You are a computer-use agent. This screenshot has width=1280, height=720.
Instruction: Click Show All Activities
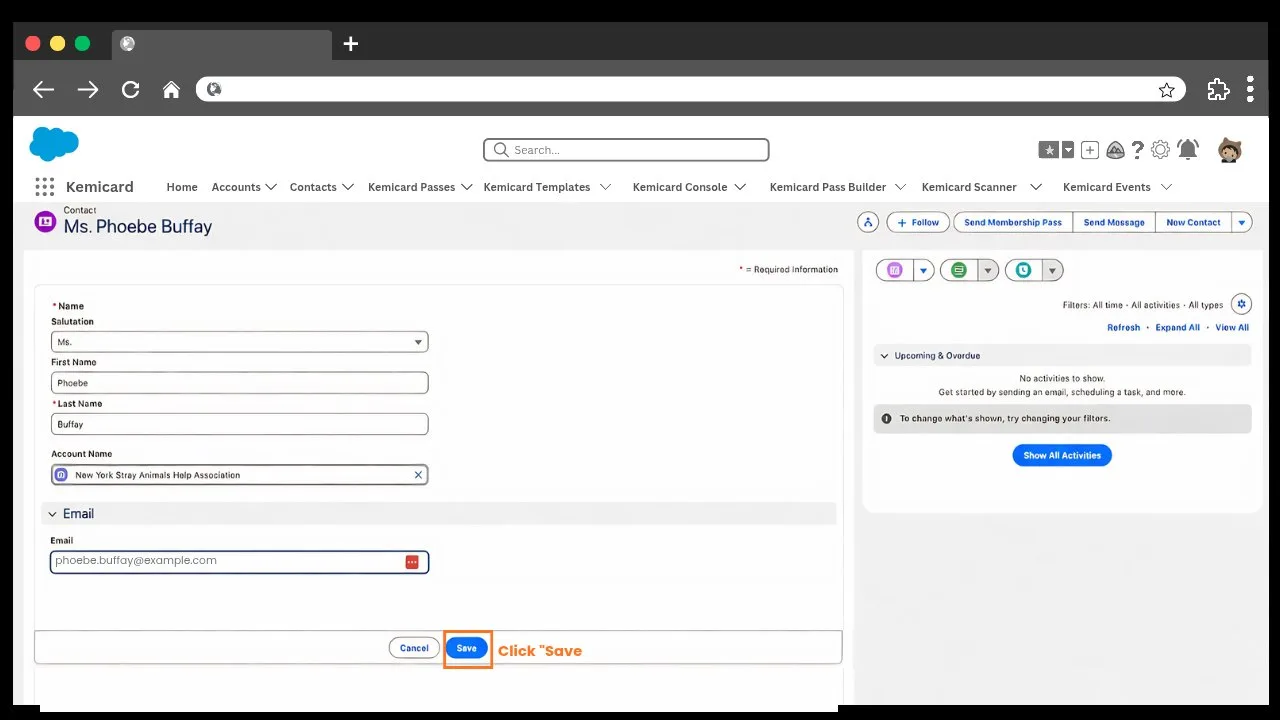(x=1062, y=455)
